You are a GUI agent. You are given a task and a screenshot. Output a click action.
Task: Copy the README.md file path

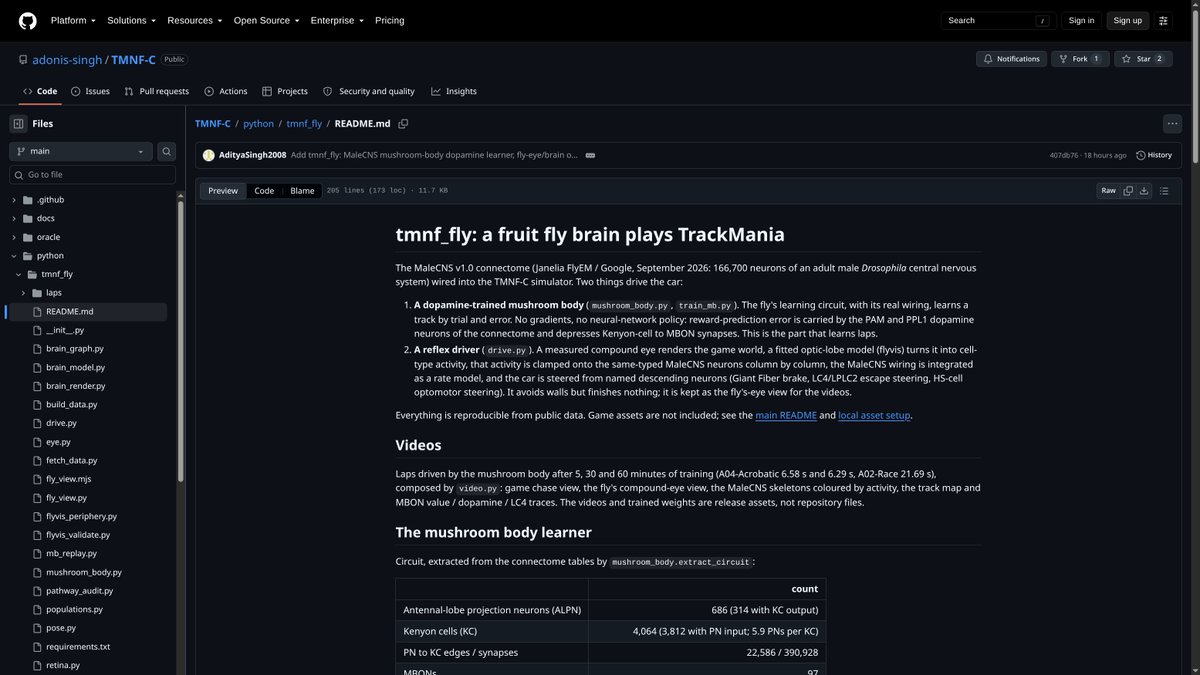[403, 123]
